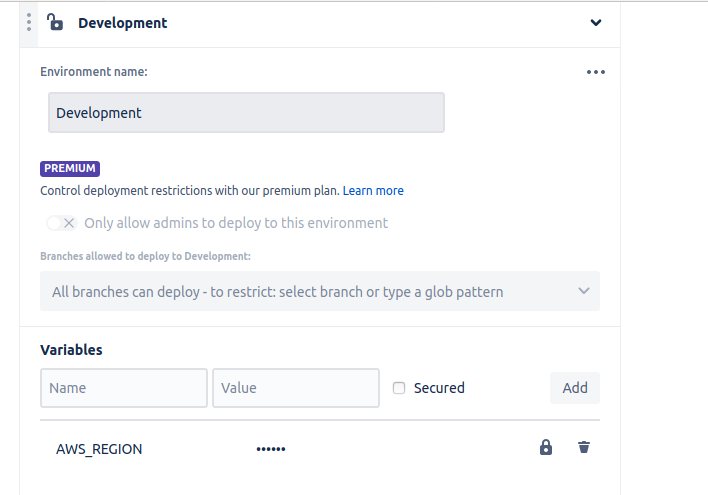Click the variable Value field
708x495 pixels.
pos(296,388)
